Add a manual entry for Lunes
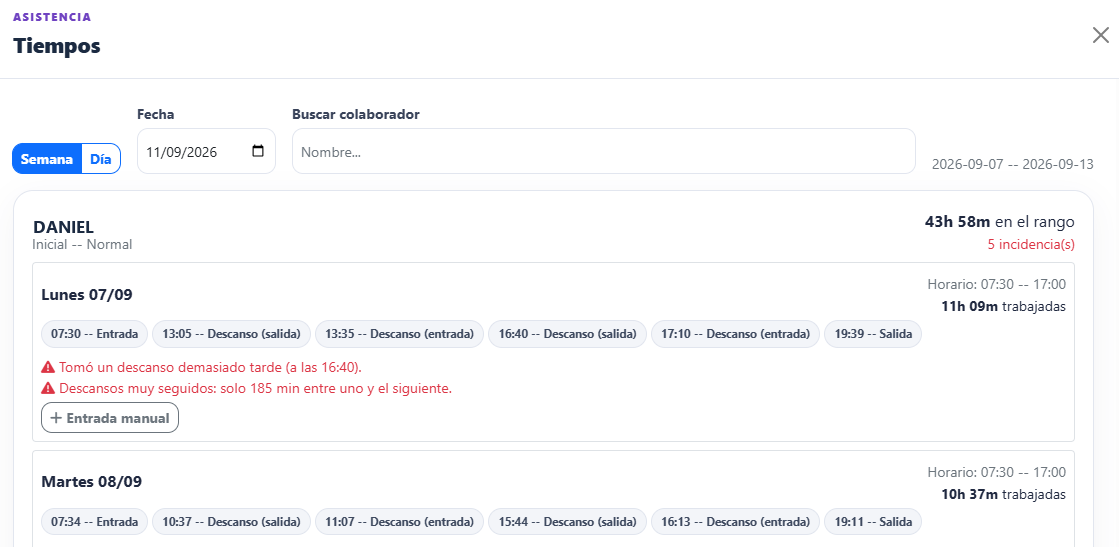 (110, 418)
